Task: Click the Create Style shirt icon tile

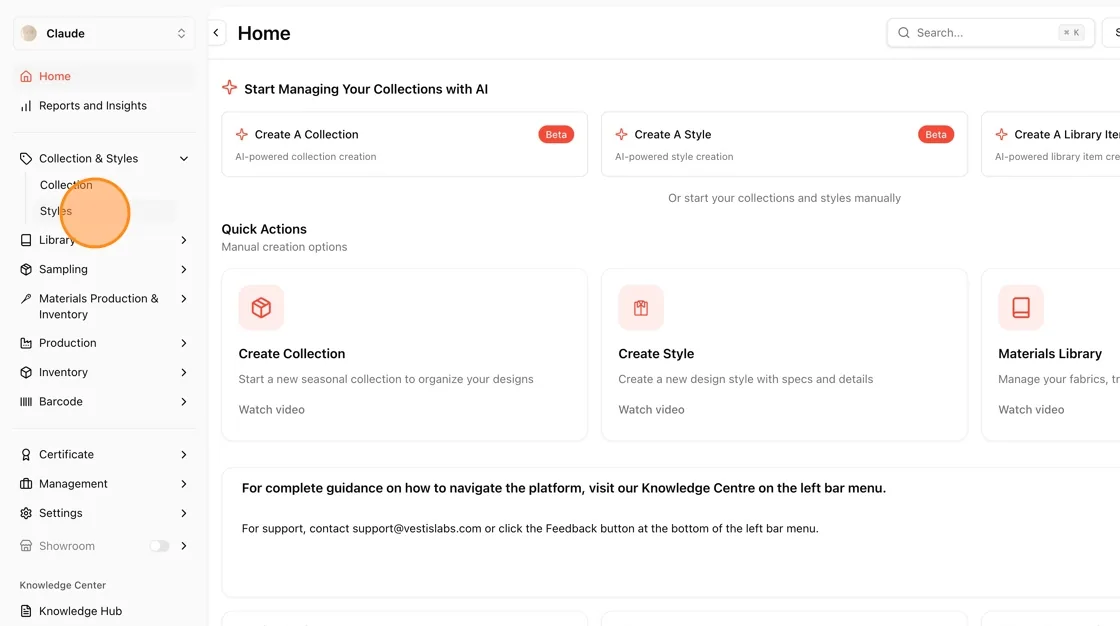Action: click(641, 307)
